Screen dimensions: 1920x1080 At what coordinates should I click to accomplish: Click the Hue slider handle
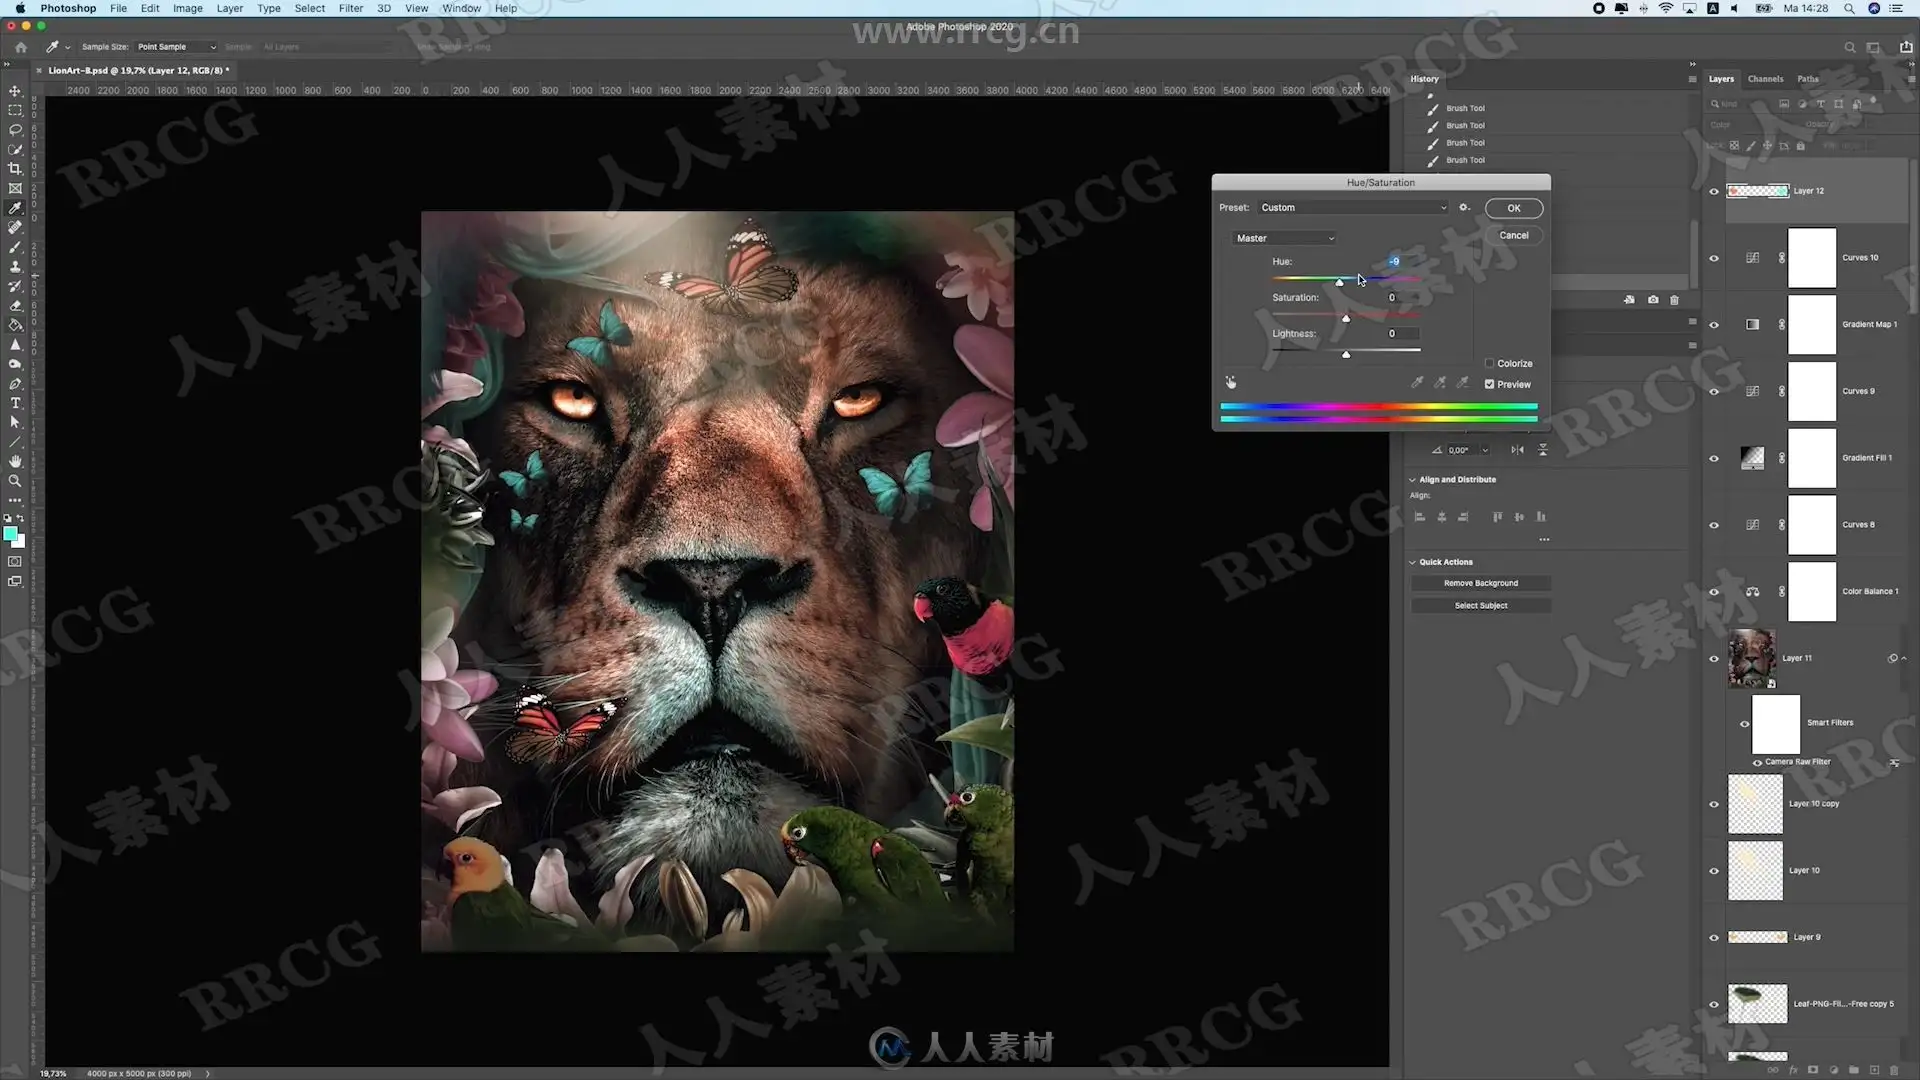click(x=1340, y=282)
